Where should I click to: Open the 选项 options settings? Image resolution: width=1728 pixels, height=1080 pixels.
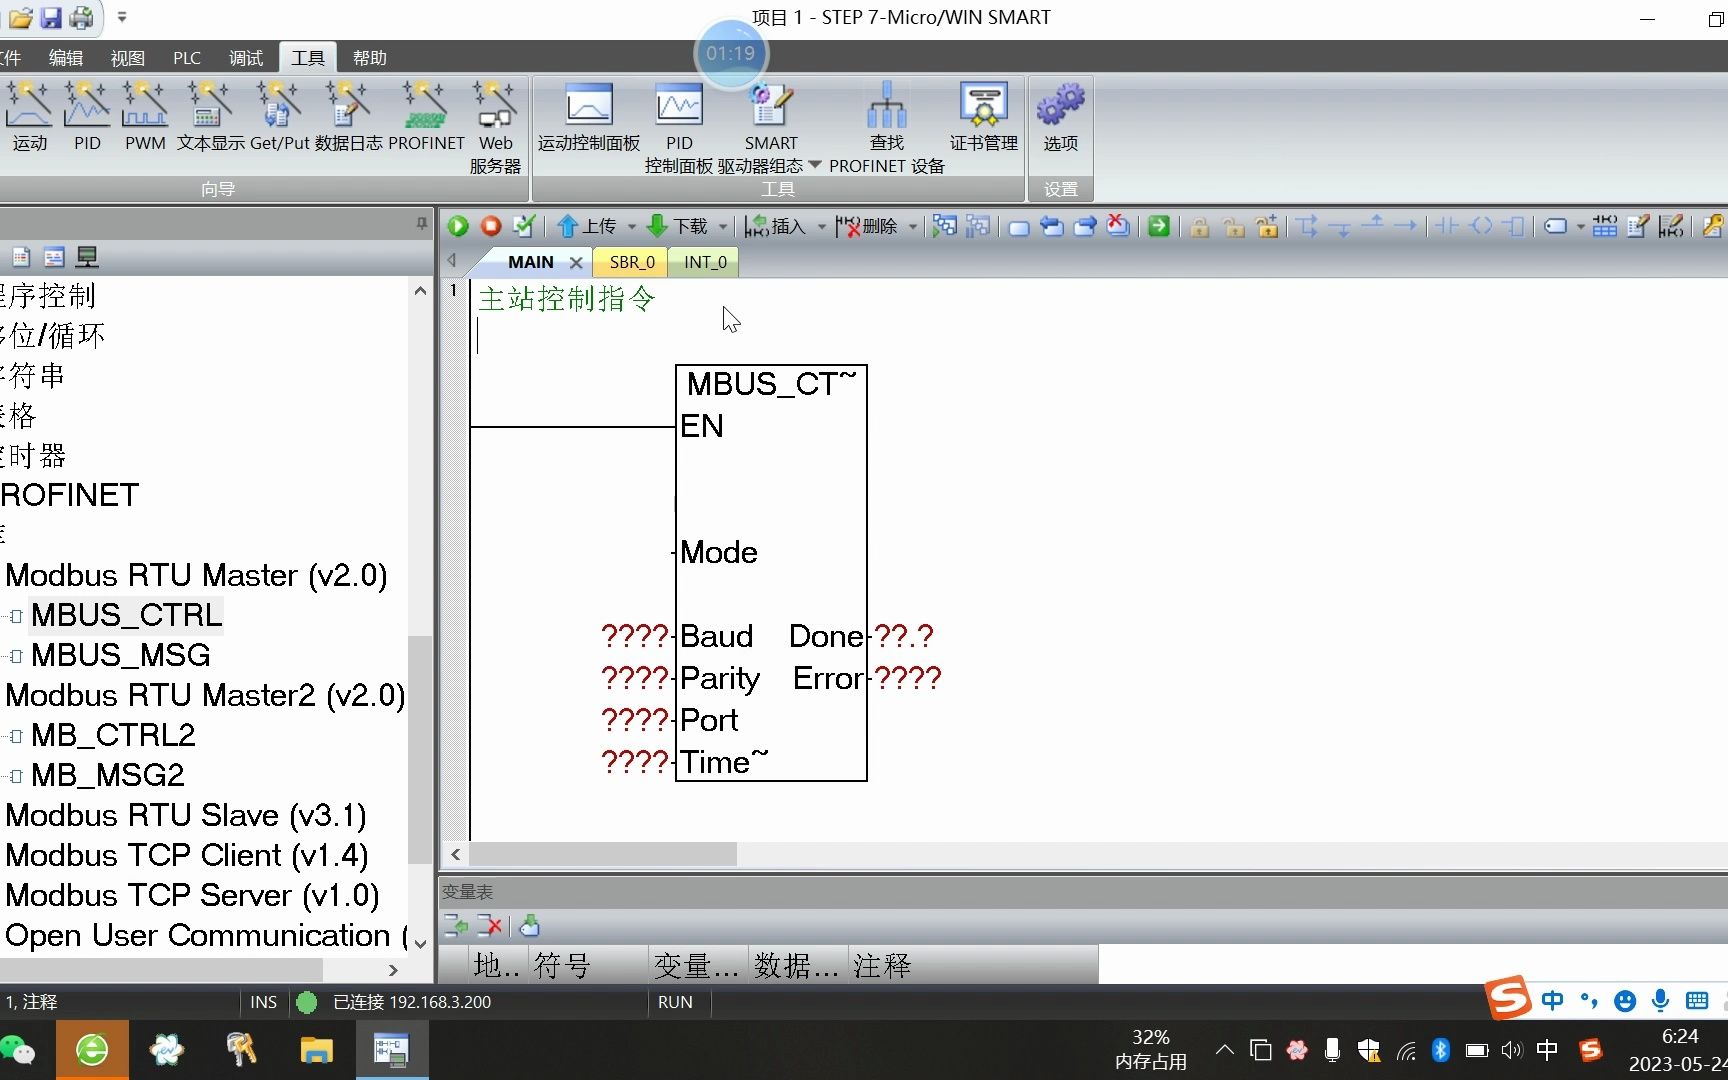pyautogui.click(x=1060, y=117)
